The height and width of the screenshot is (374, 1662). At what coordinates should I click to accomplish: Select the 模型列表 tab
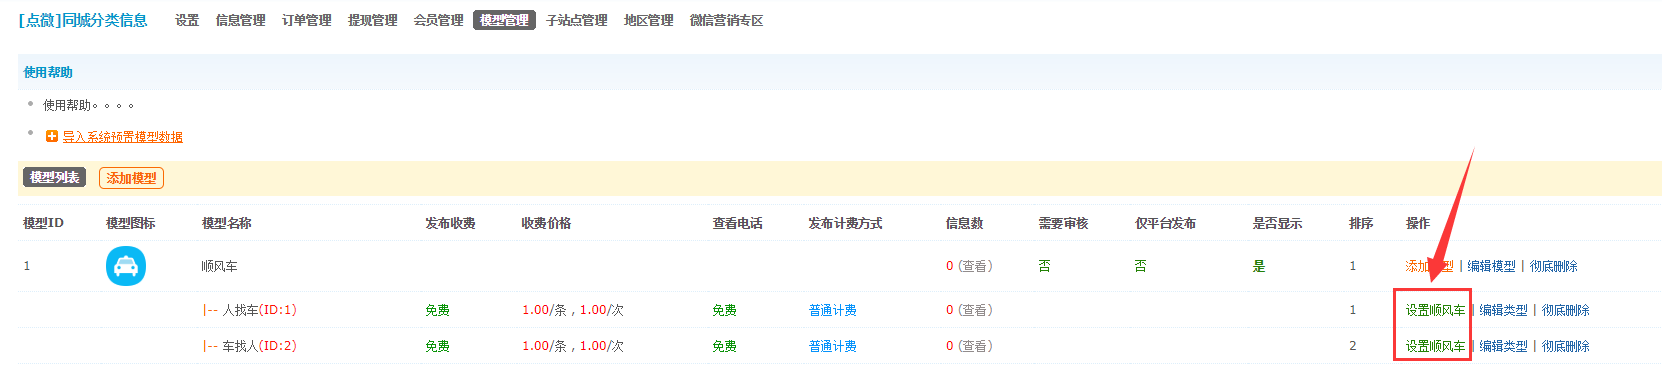click(54, 177)
